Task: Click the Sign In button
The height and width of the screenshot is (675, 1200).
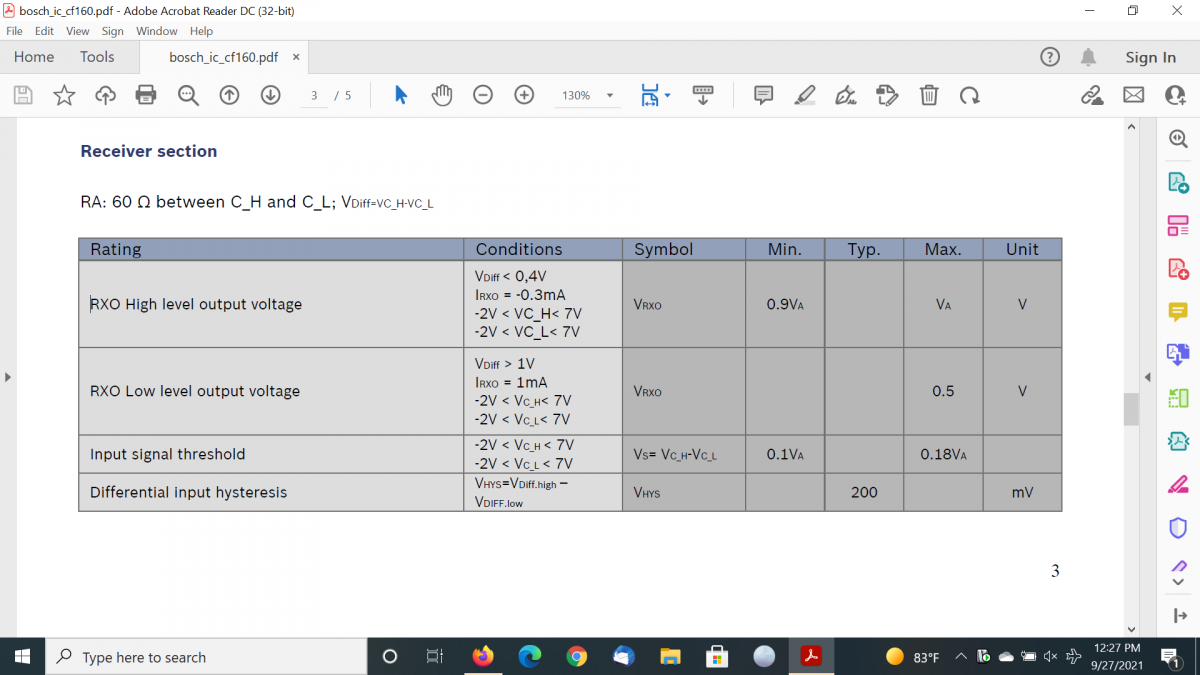Action: [1150, 57]
